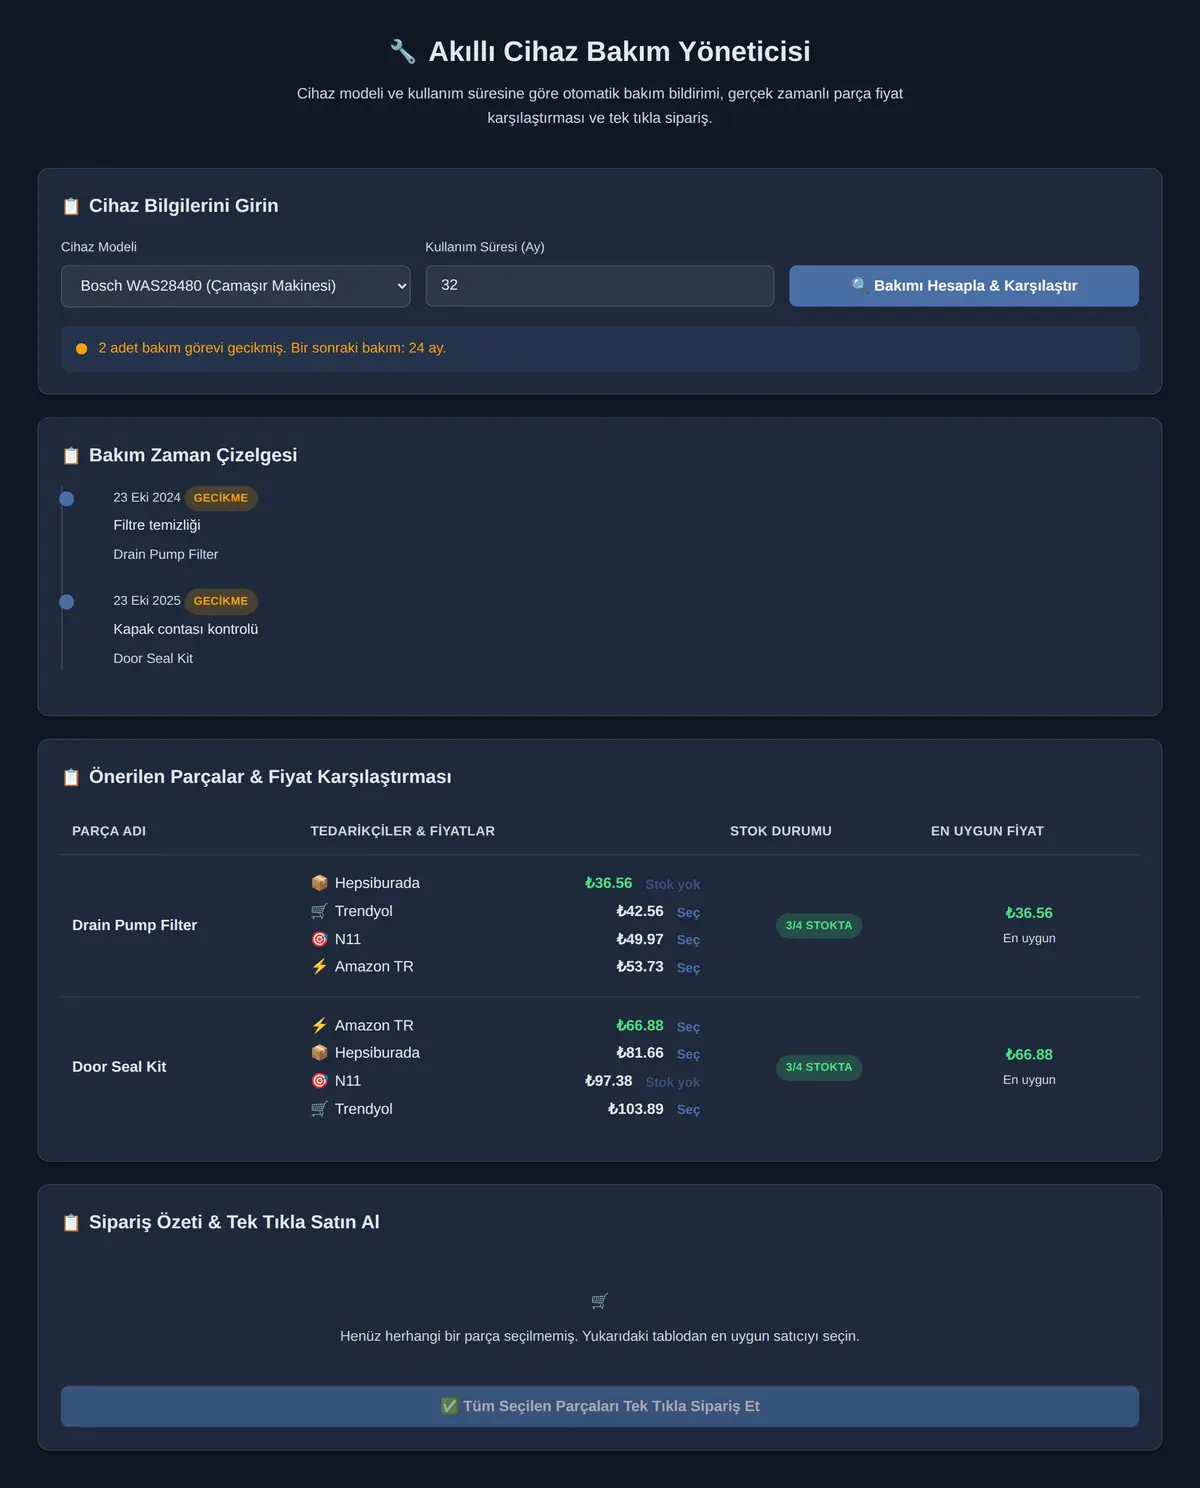Click the empty cart icon in the order summary
Screen dimensions: 1200x1488
[600, 1301]
